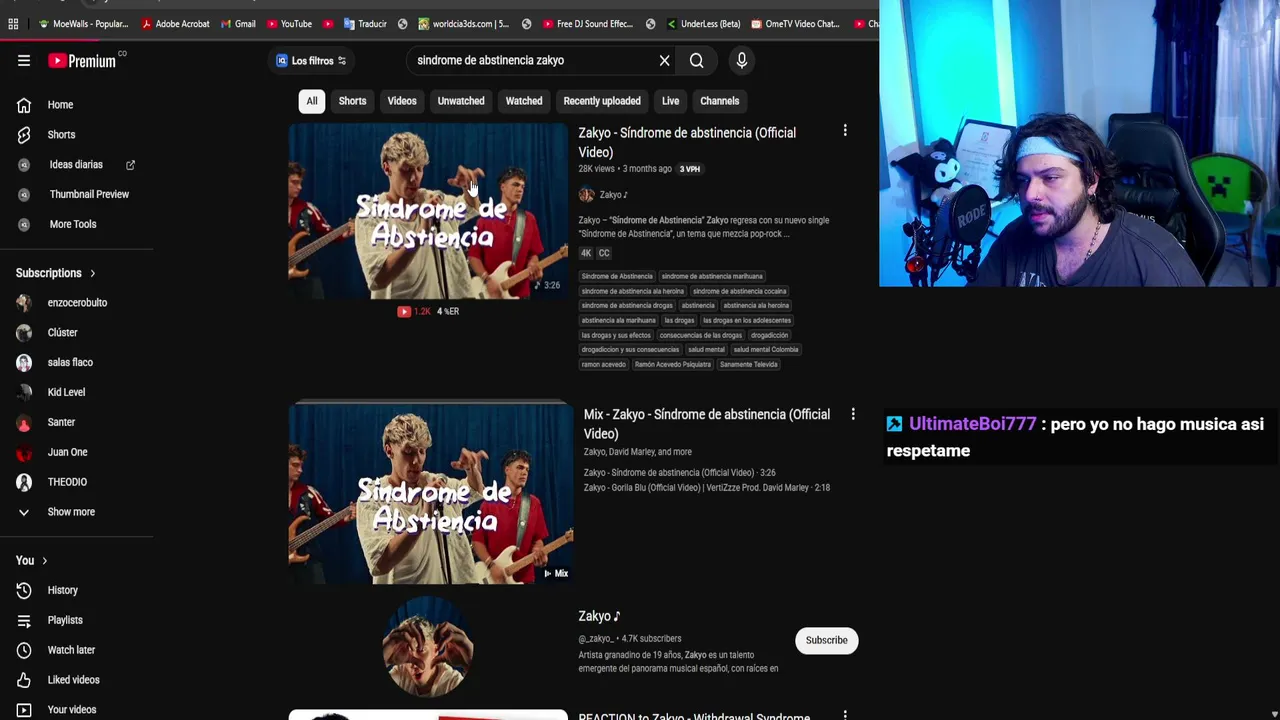Open Ideas diarias sidebar link
Screen dimensions: 1280x720
(x=77, y=165)
